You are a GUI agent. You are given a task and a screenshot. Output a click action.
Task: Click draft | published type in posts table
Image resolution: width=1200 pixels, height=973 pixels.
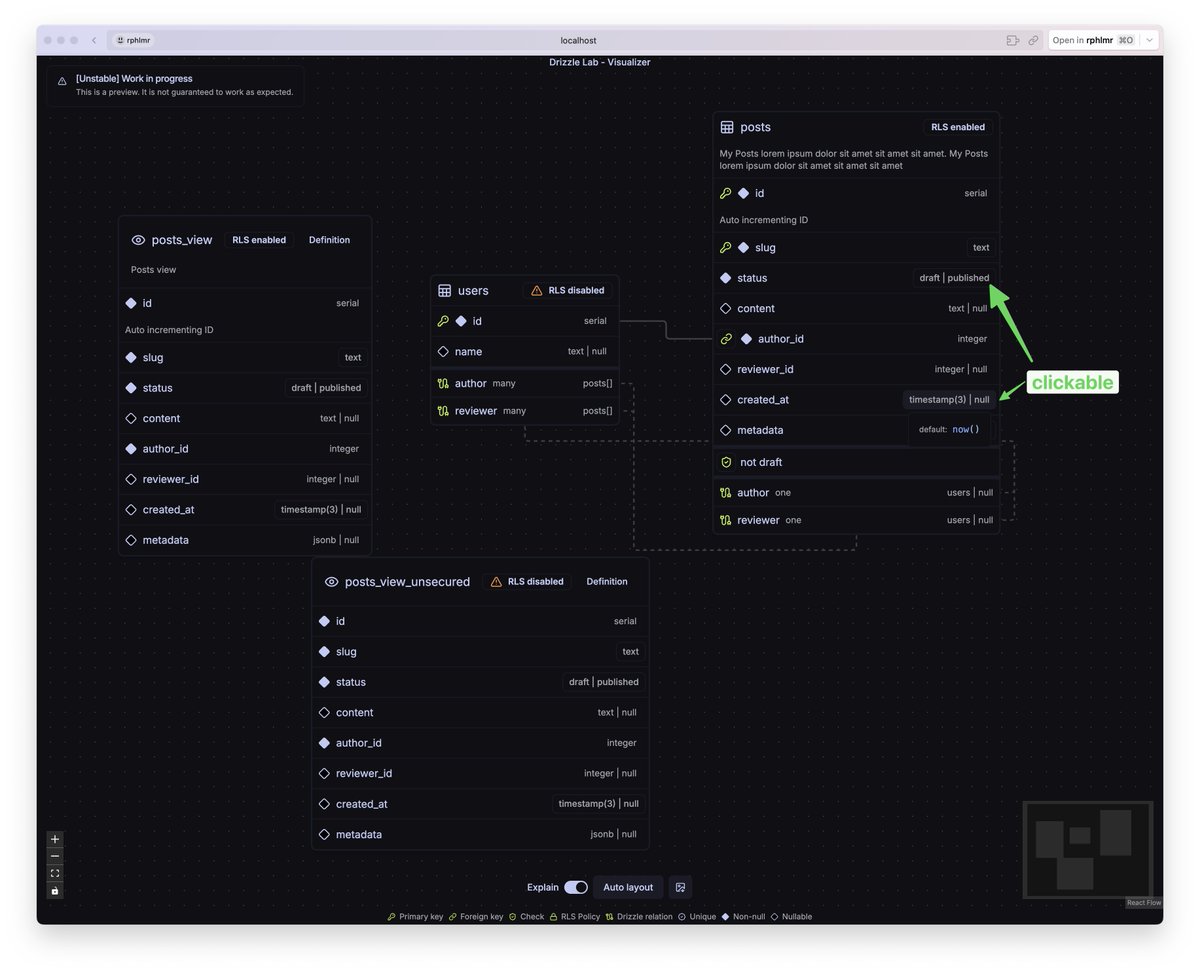click(x=954, y=278)
